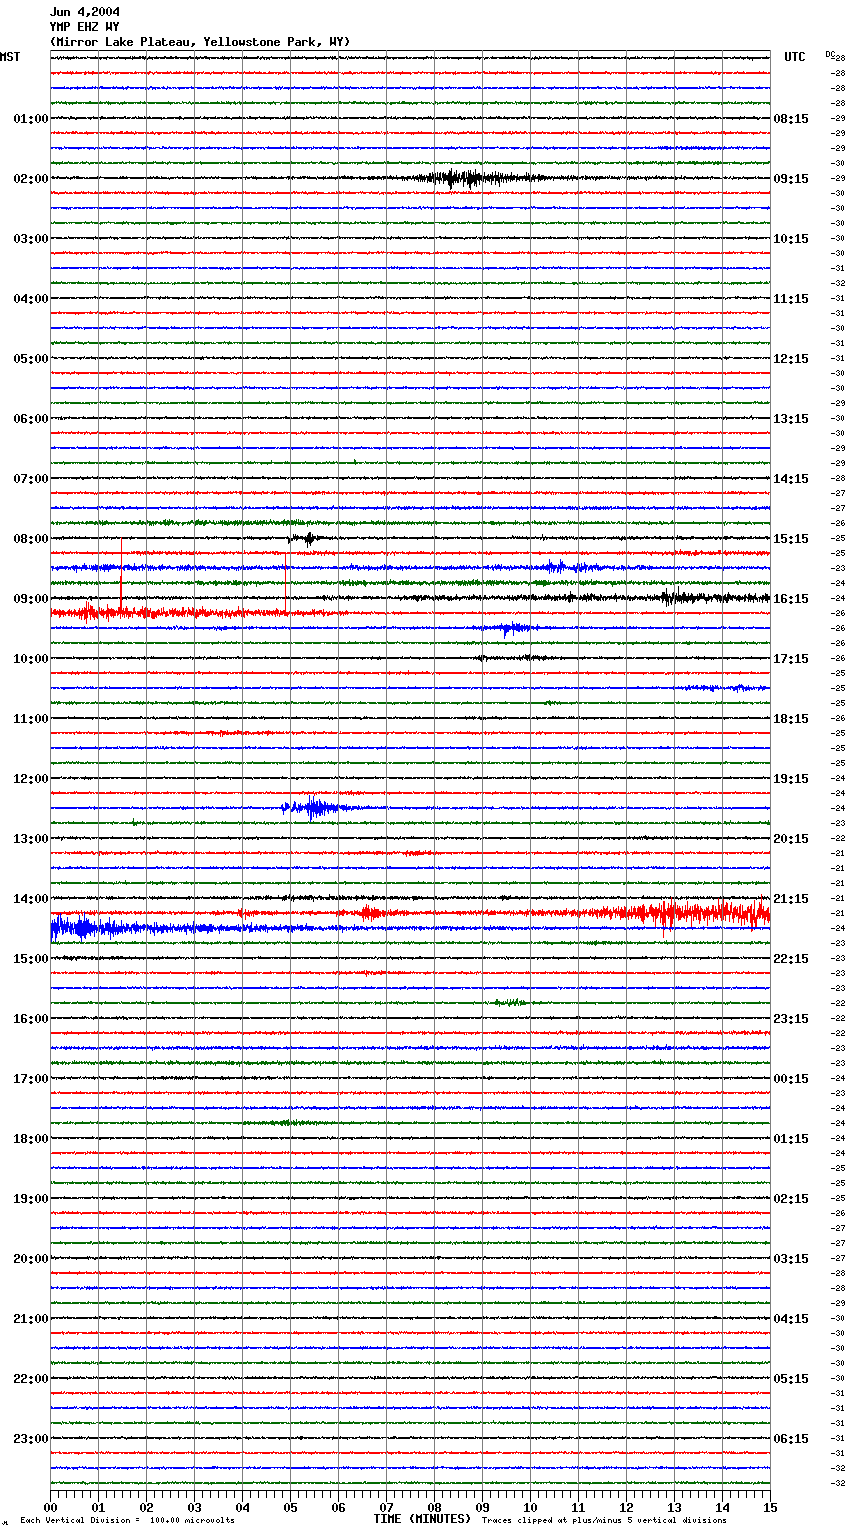Click the 'MST' column header
The width and height of the screenshot is (850, 1534).
tap(10, 57)
